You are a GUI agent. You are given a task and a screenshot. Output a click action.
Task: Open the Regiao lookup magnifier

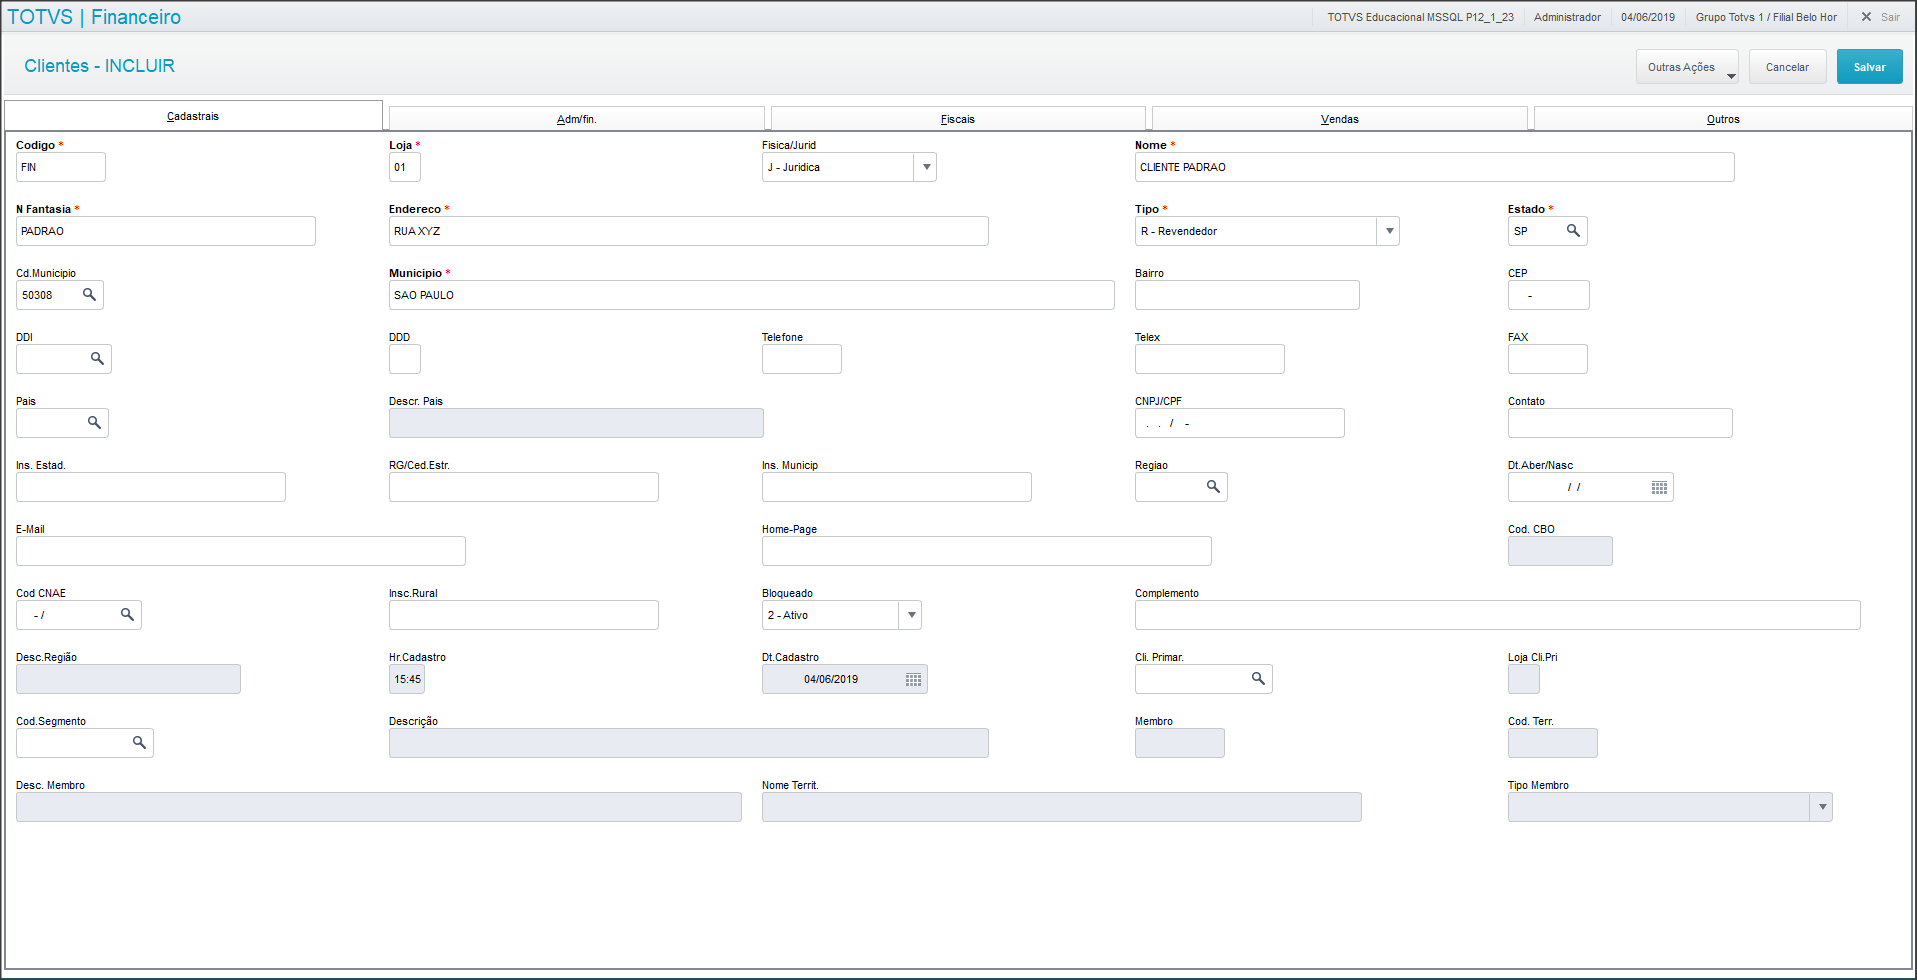coord(1213,487)
